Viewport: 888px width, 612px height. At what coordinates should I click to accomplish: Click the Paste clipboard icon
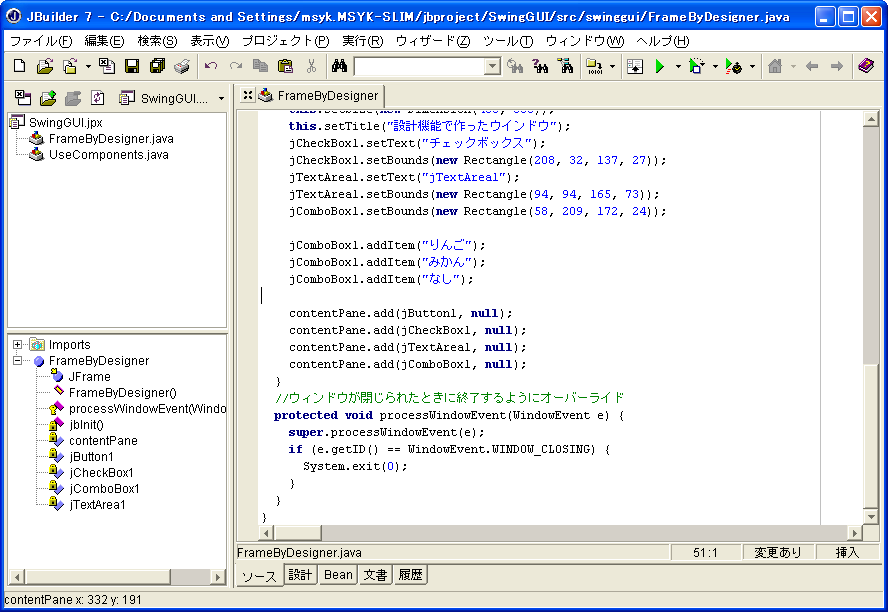click(x=285, y=66)
